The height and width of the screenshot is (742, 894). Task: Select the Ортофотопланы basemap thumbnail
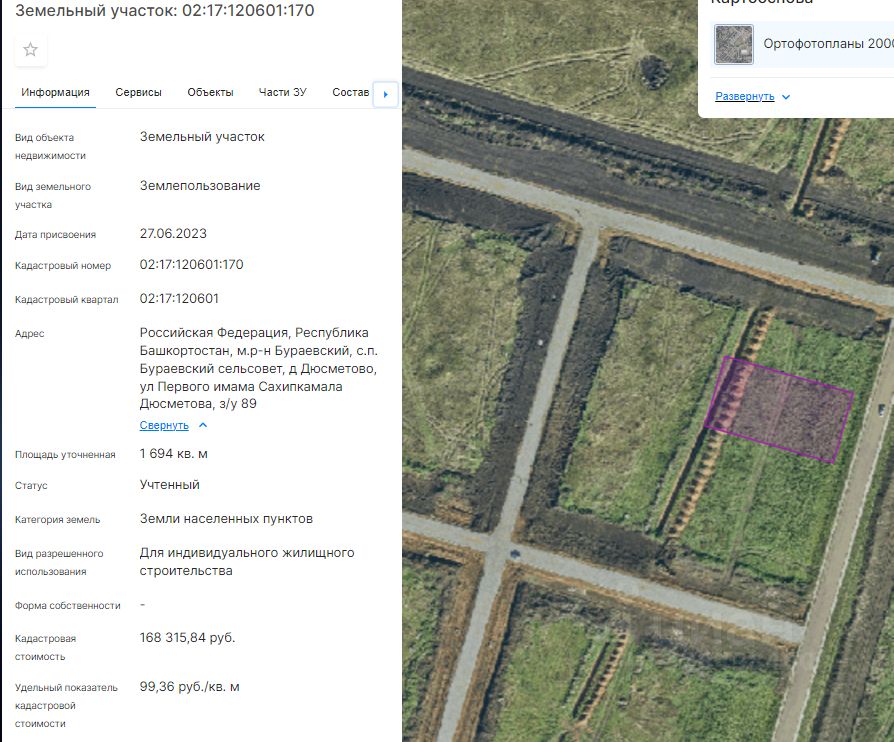point(734,44)
